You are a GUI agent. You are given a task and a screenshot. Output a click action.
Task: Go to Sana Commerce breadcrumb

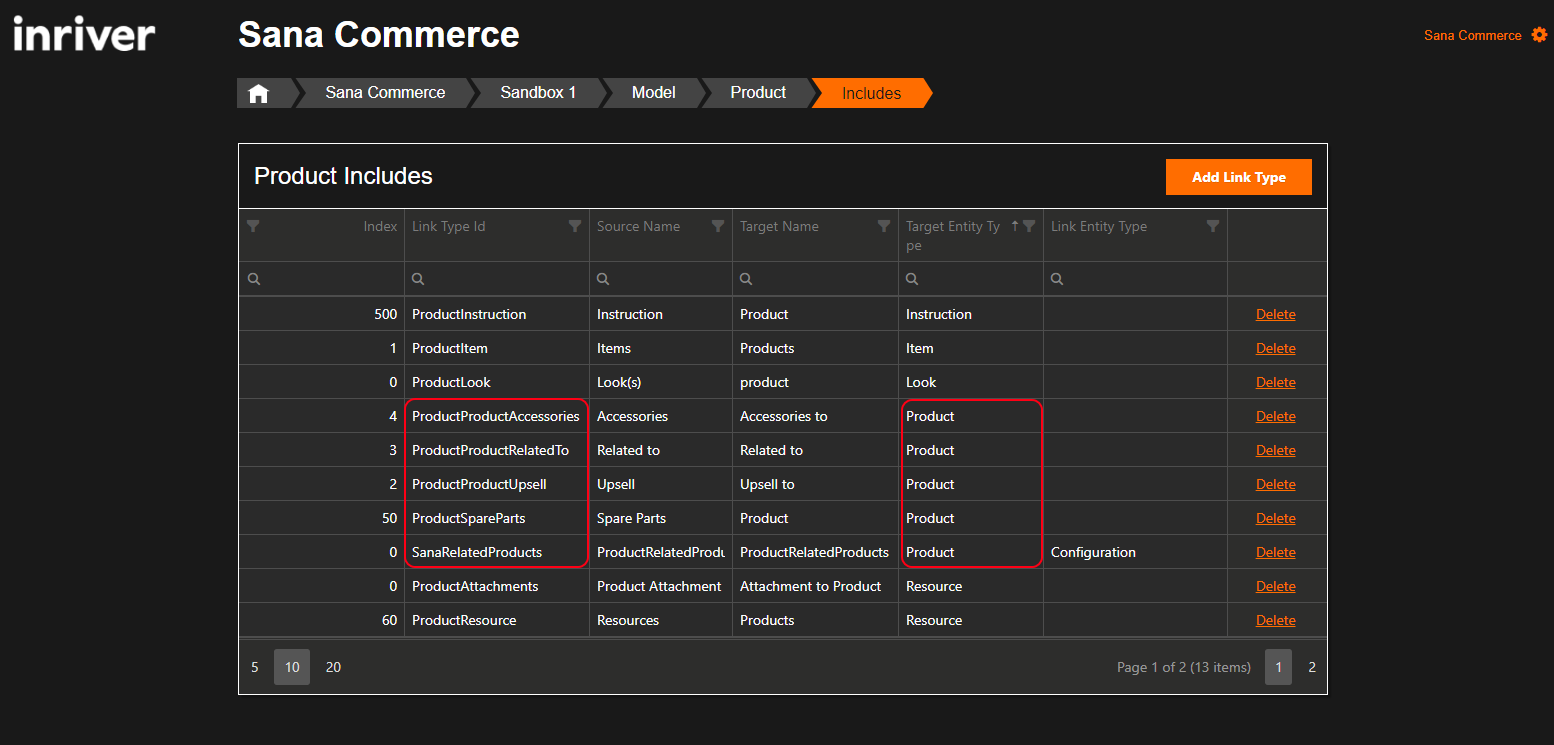pos(385,92)
